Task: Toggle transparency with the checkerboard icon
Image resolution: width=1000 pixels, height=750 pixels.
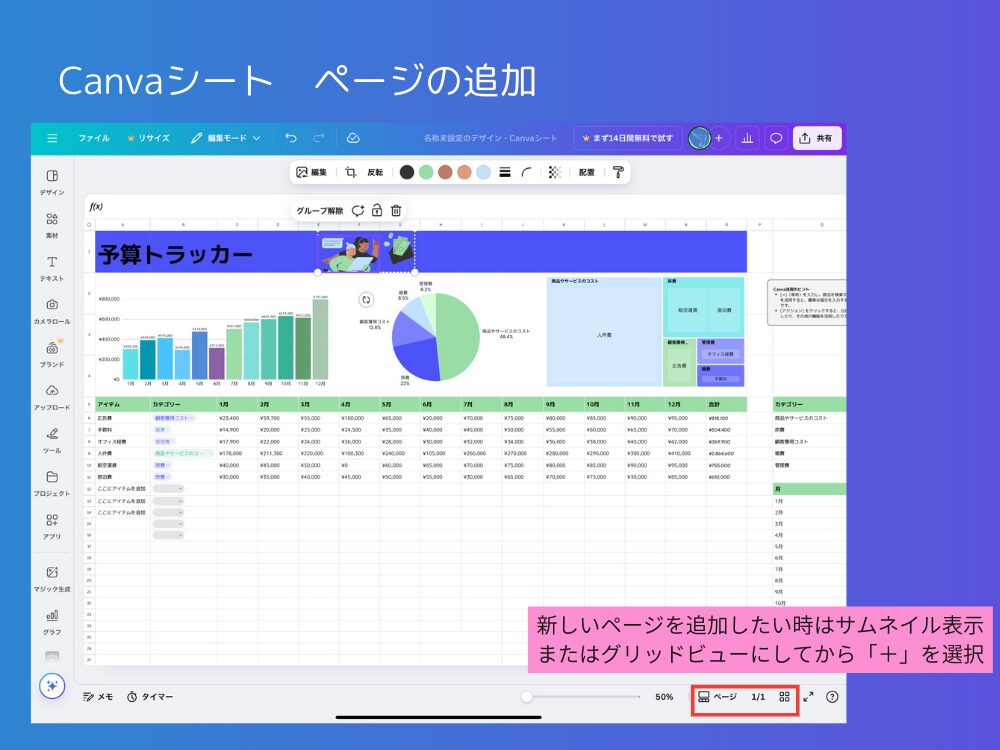Action: coord(554,172)
